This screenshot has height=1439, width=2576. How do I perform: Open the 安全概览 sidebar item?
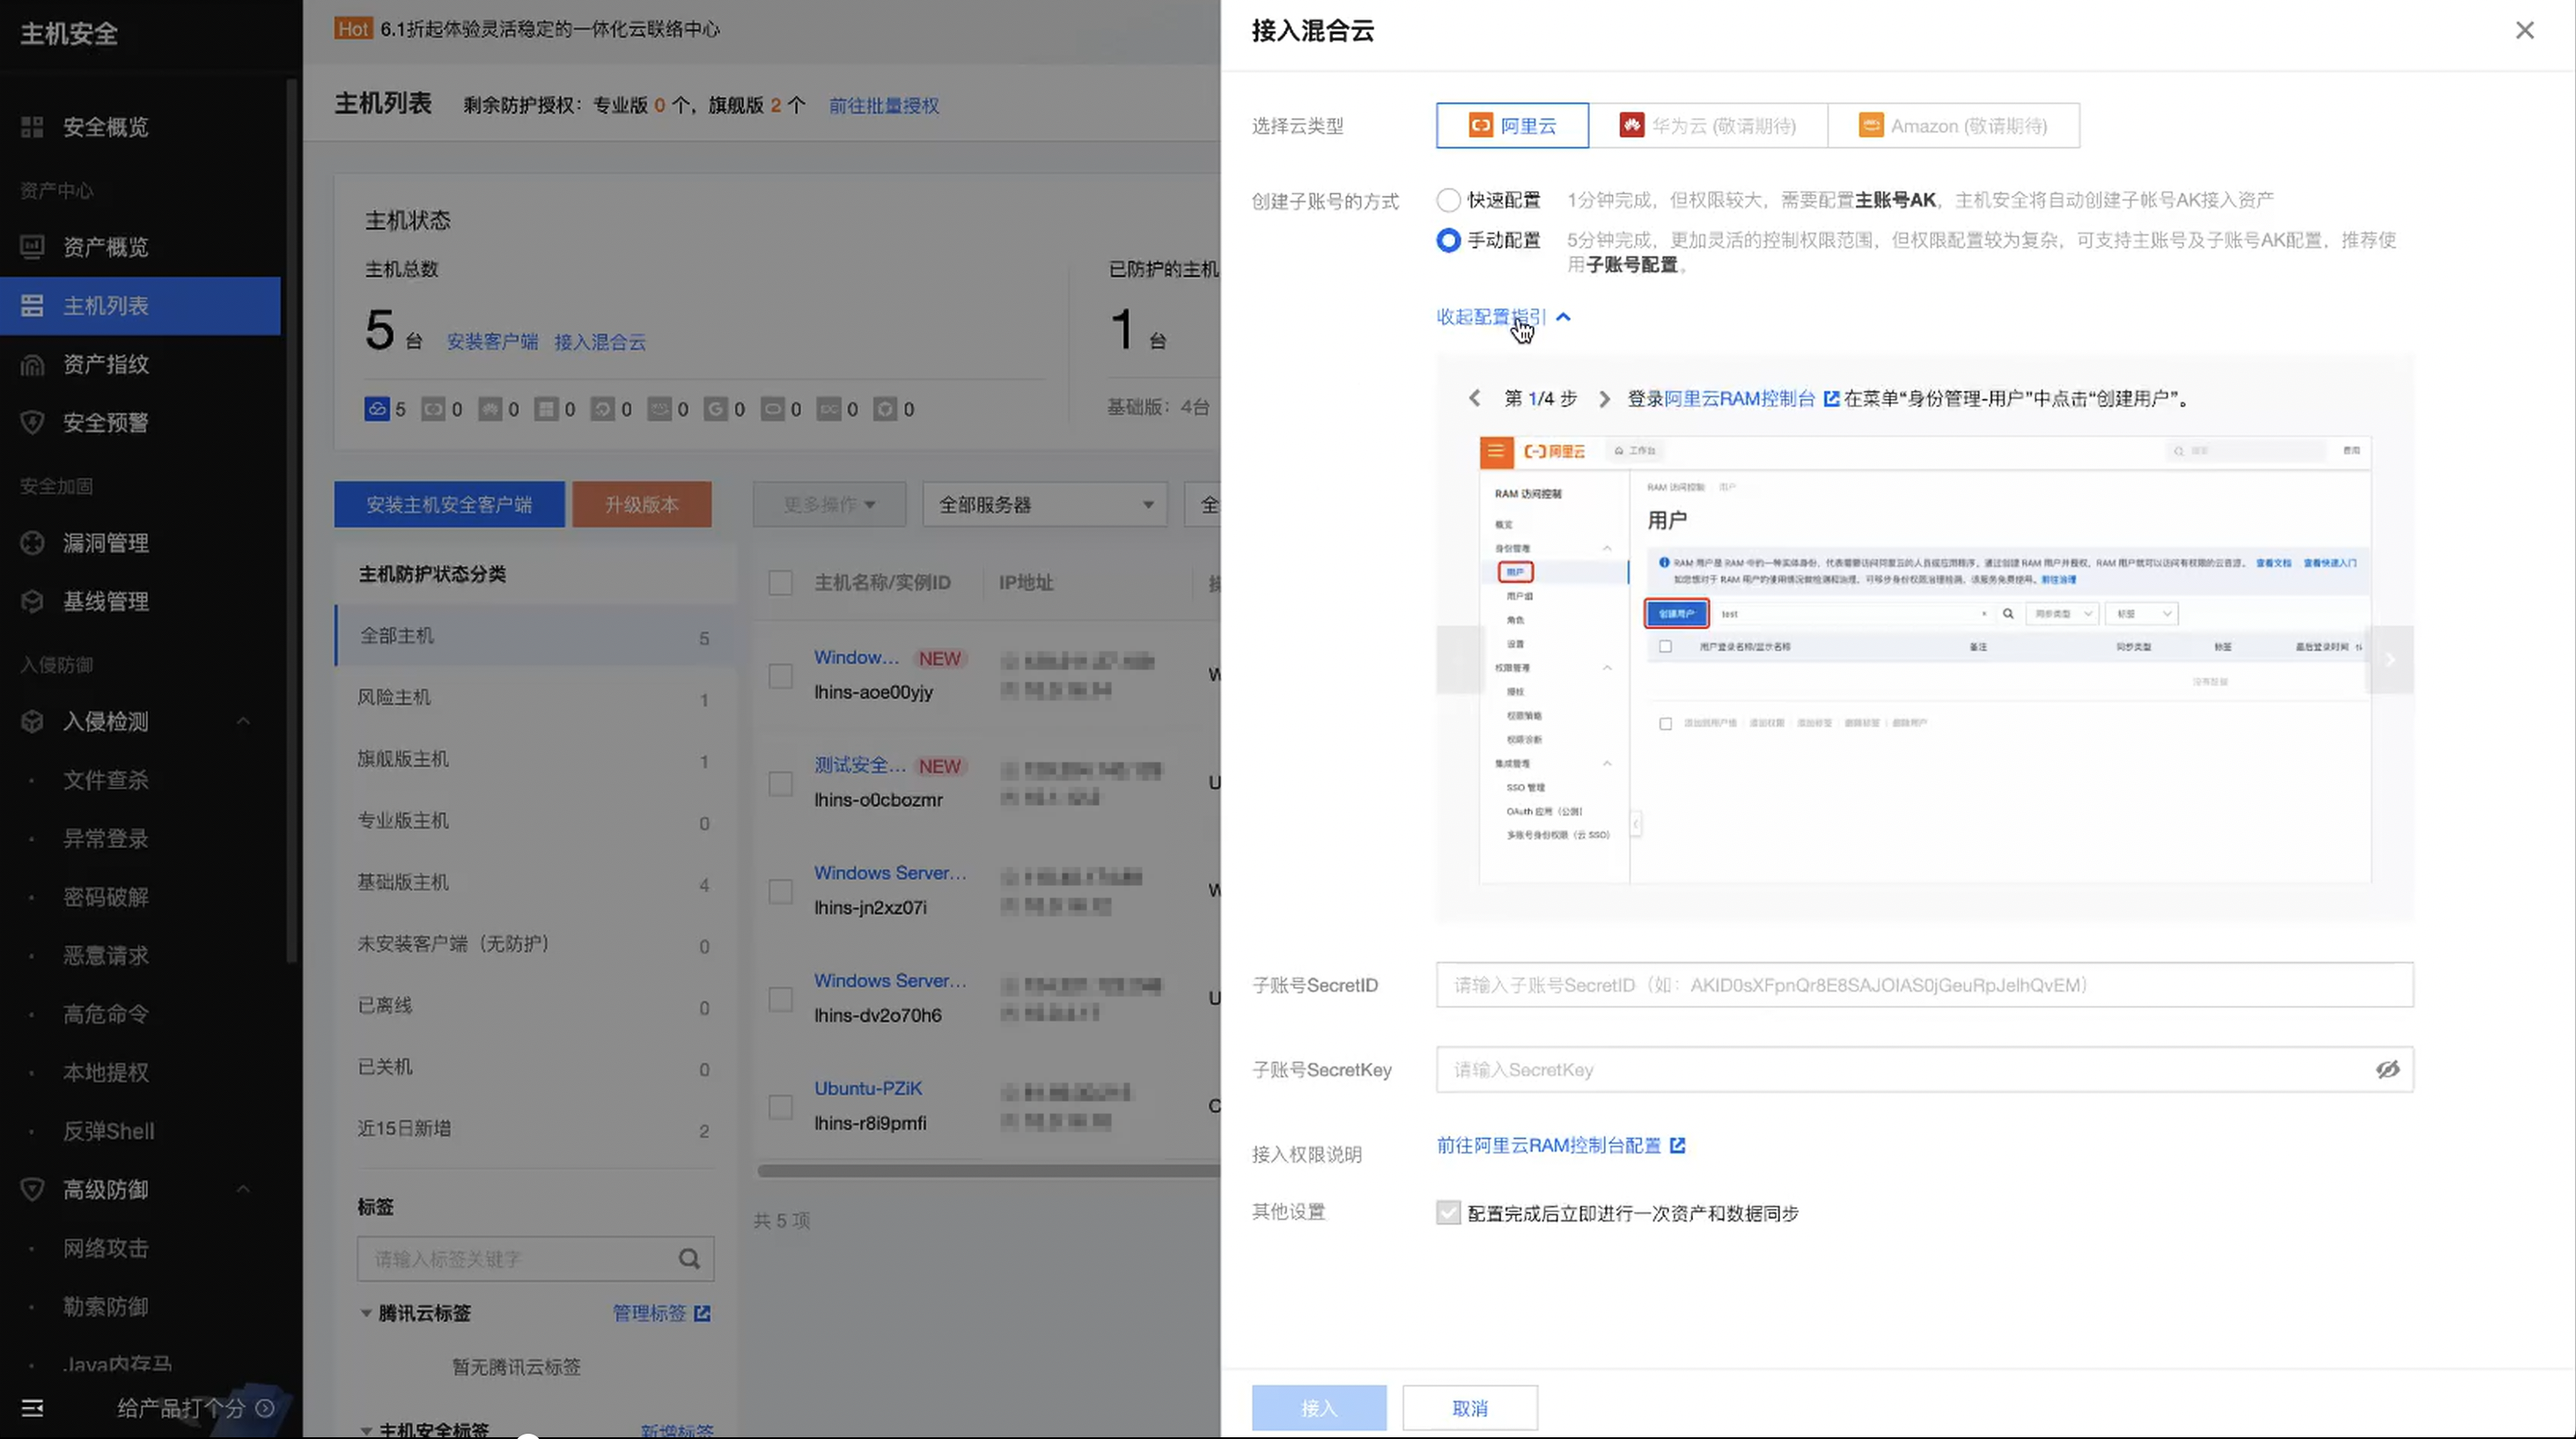pyautogui.click(x=105, y=127)
